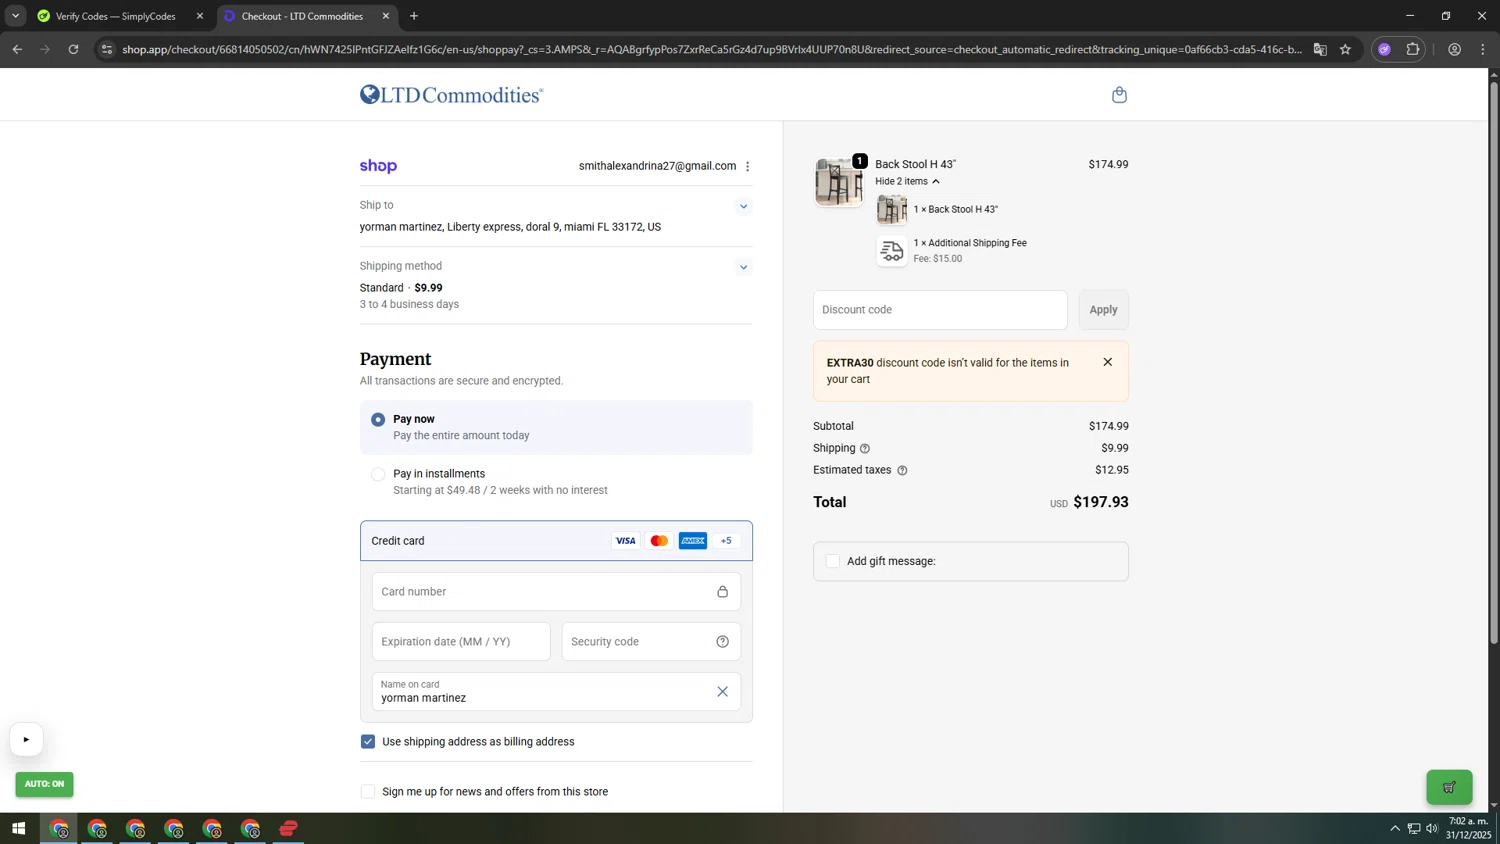Click the Shipping info question mark icon
The height and width of the screenshot is (844, 1500).
(865, 449)
